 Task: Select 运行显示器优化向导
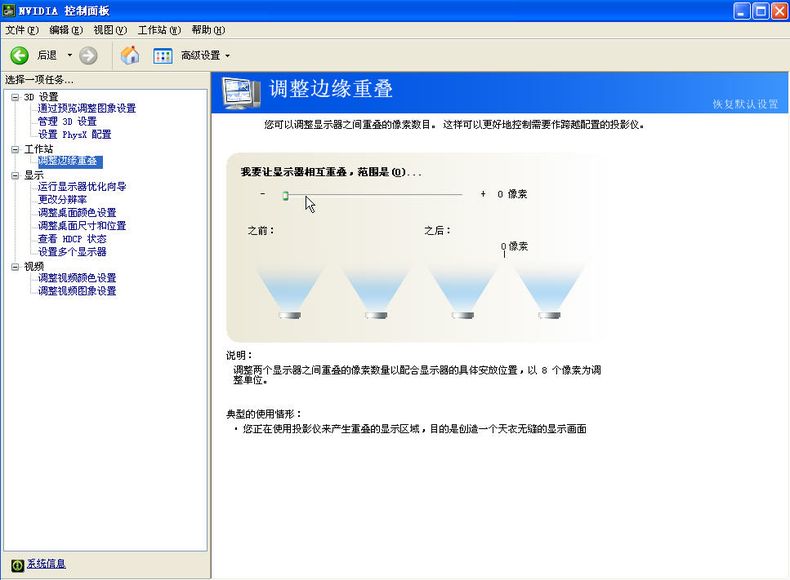point(82,186)
